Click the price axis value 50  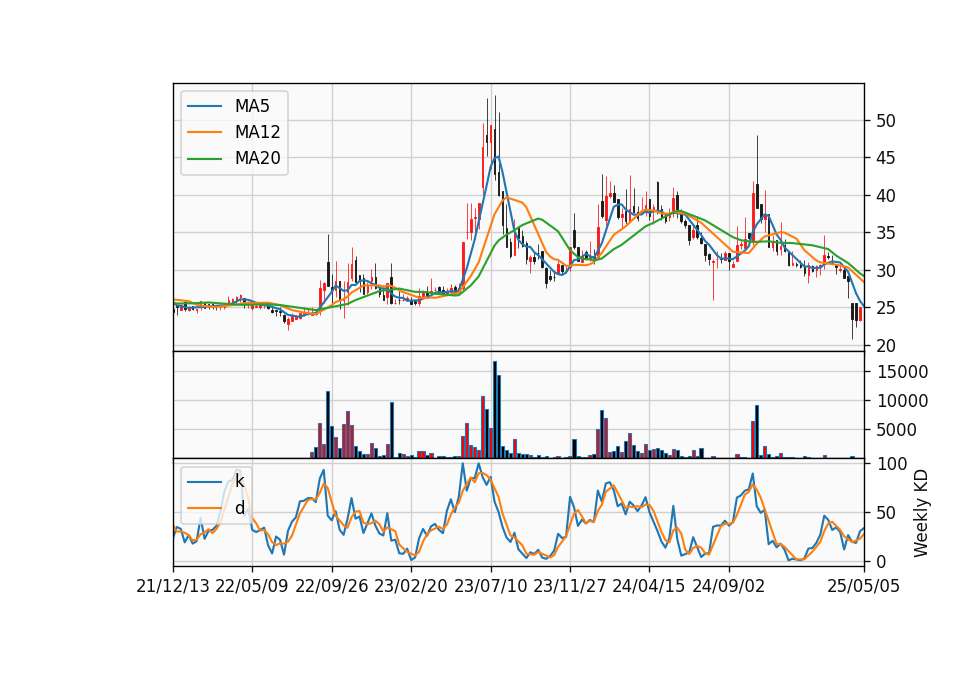[885, 121]
